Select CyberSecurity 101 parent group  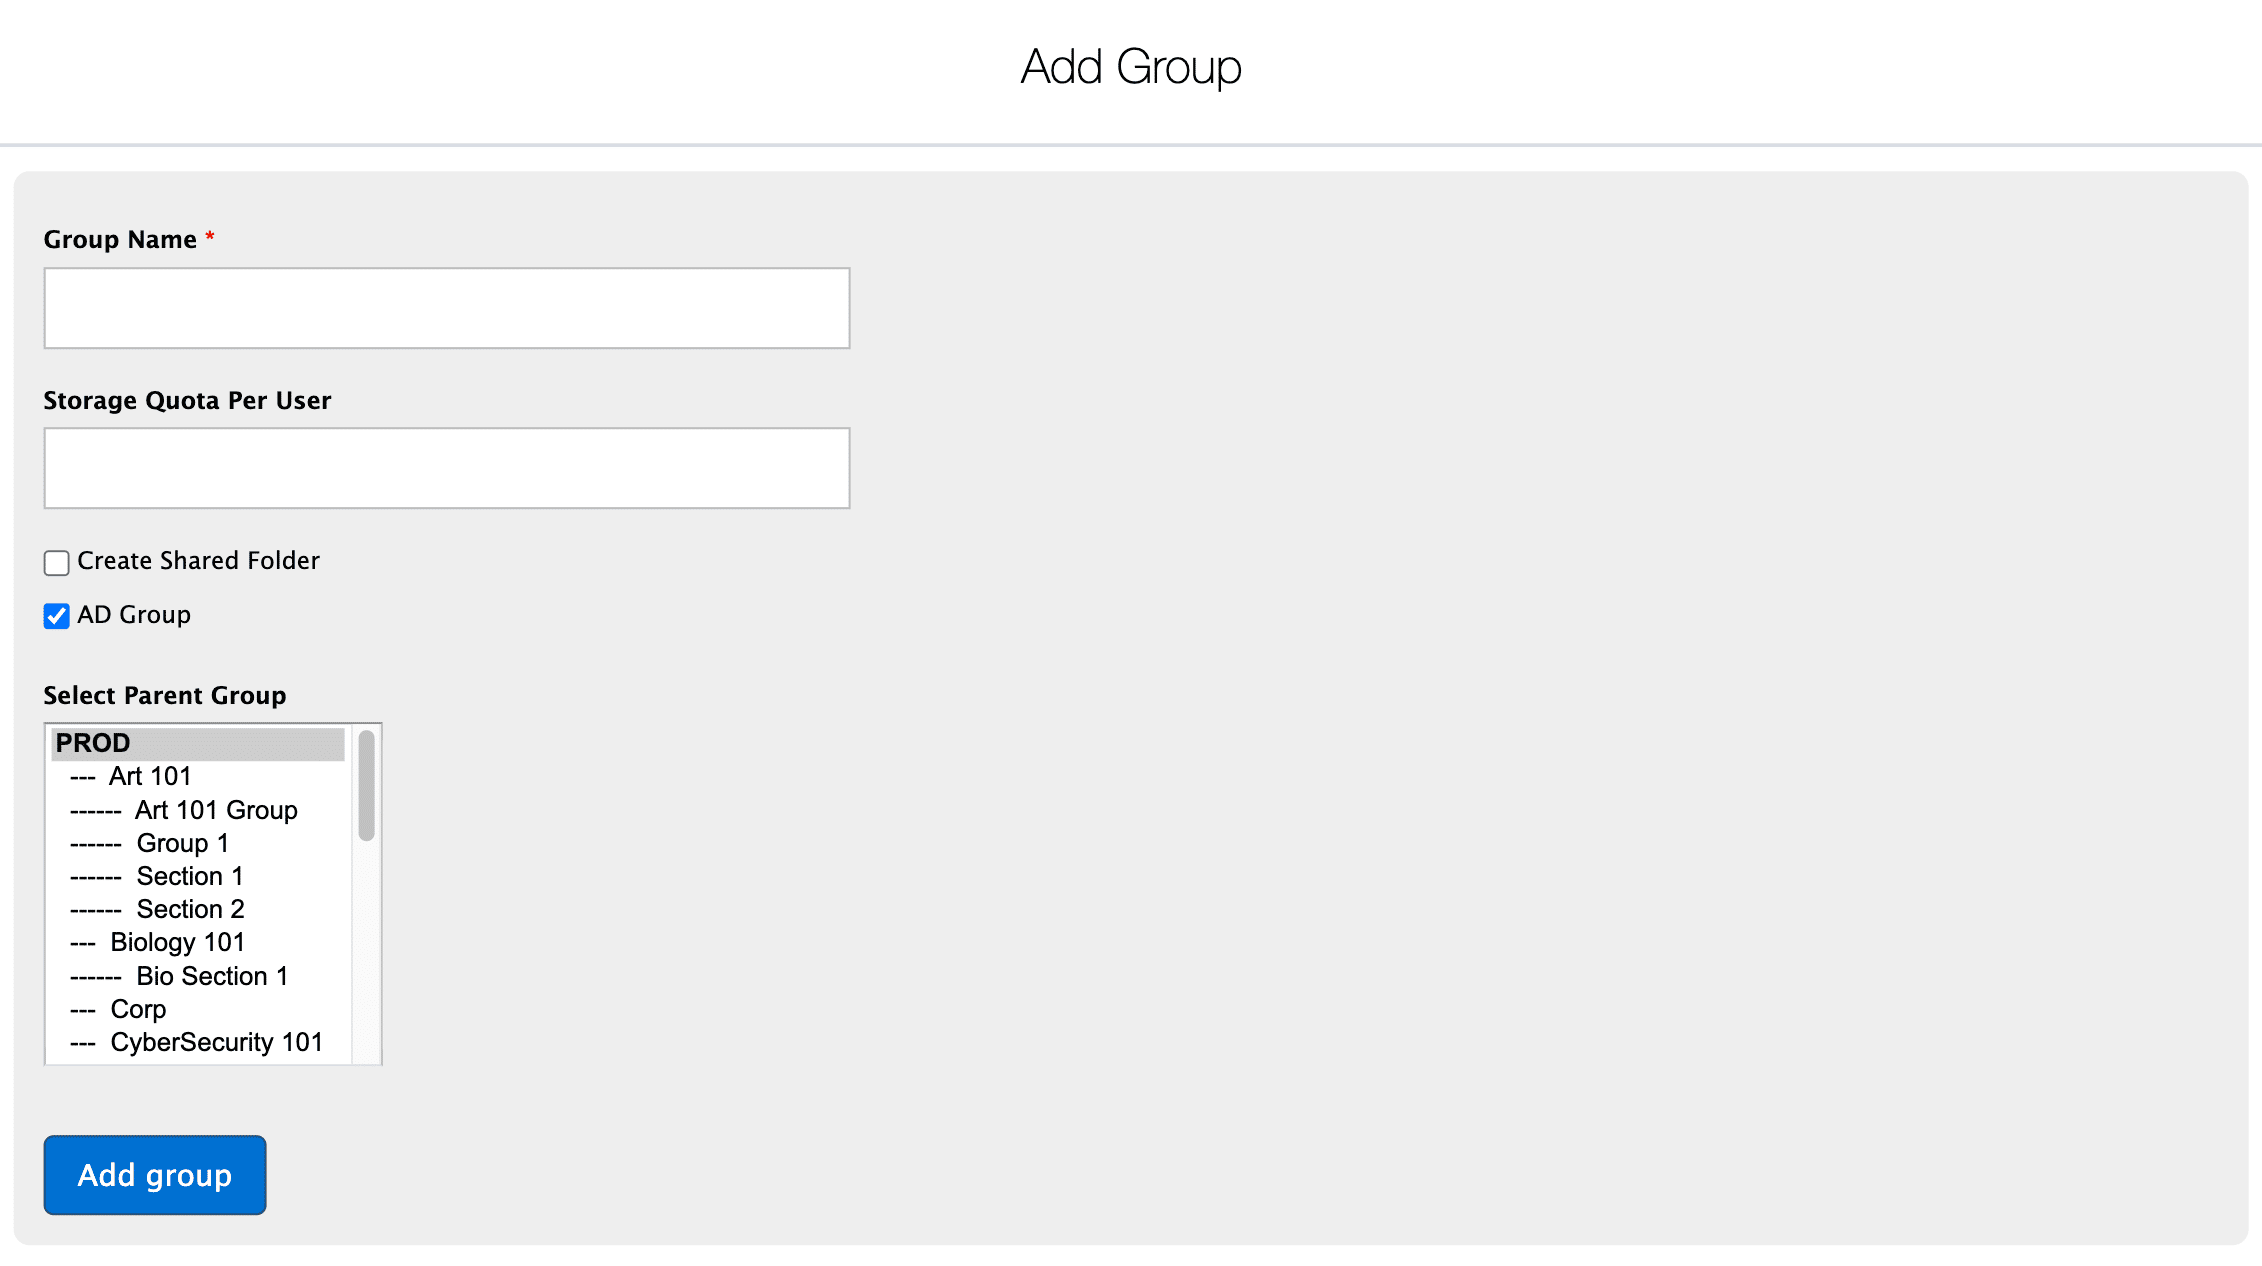click(216, 1042)
